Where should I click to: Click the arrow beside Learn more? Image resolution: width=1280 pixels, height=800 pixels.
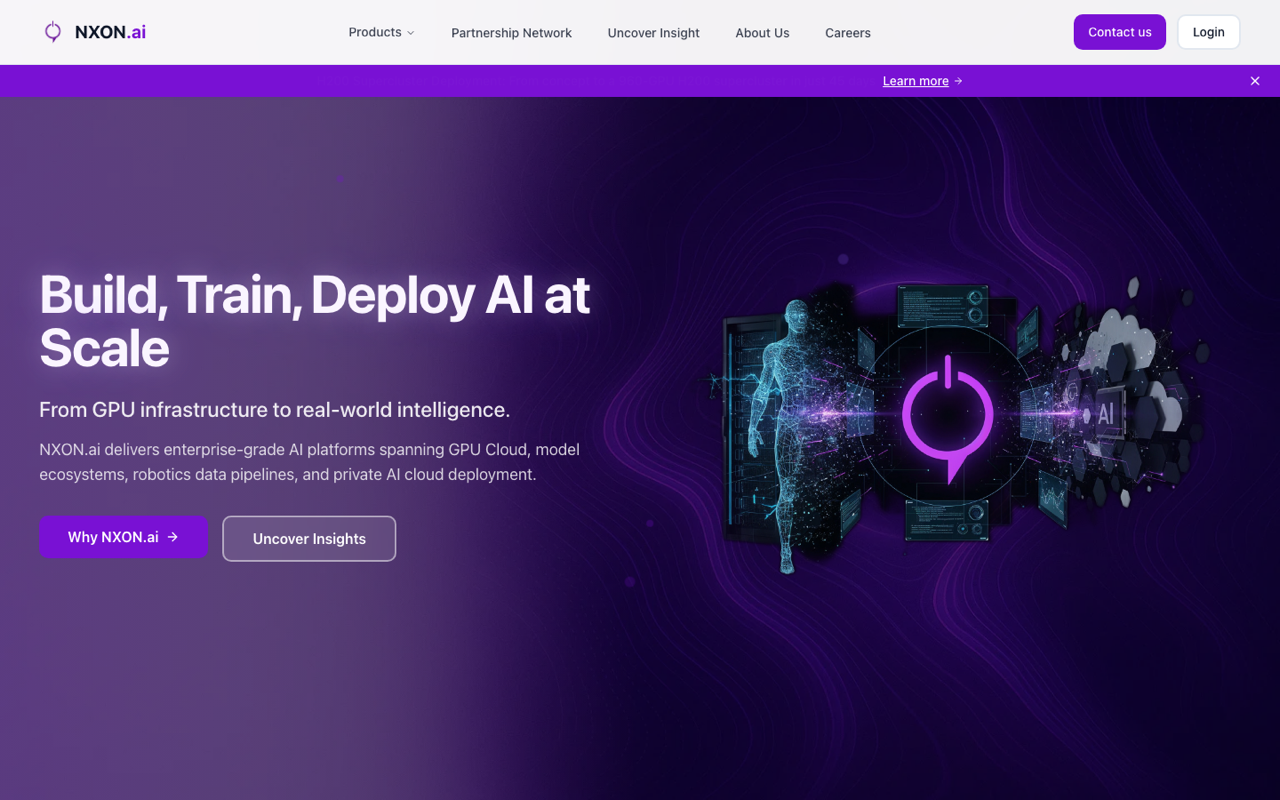pos(958,81)
